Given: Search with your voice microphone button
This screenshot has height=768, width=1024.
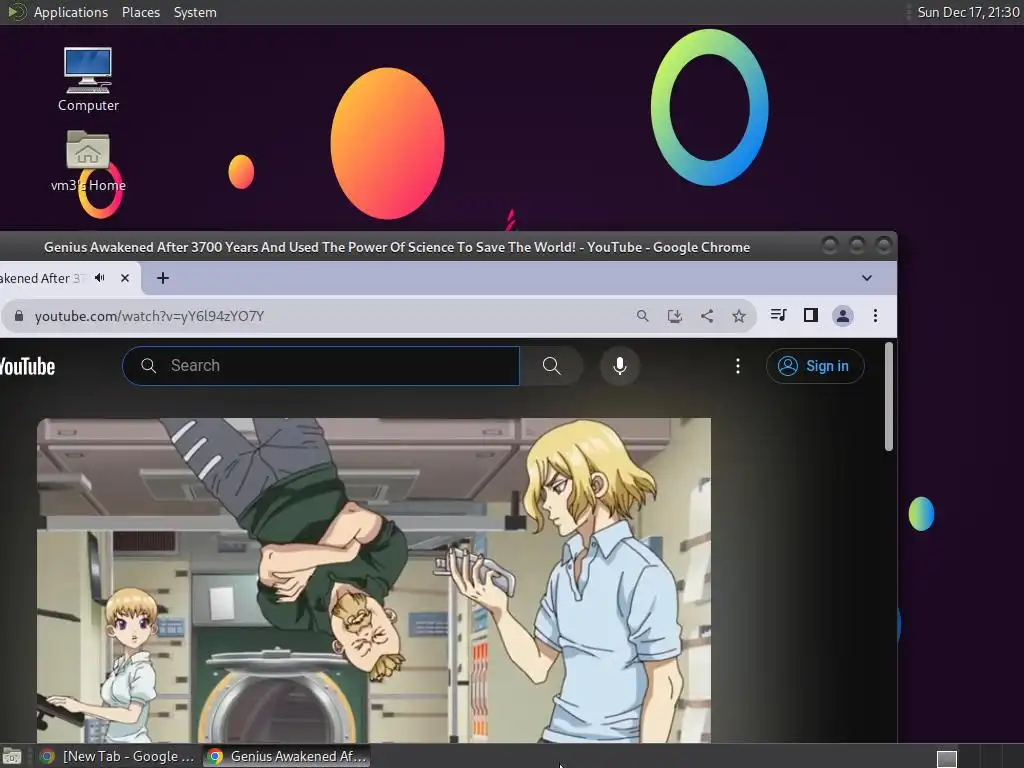Looking at the screenshot, I should [x=620, y=366].
